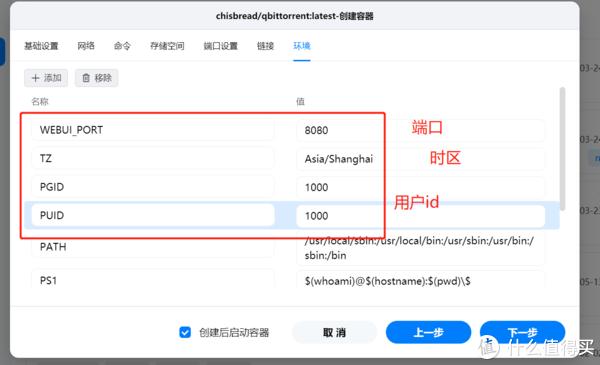
Task: Select the 存储空间 tab
Action: point(167,46)
